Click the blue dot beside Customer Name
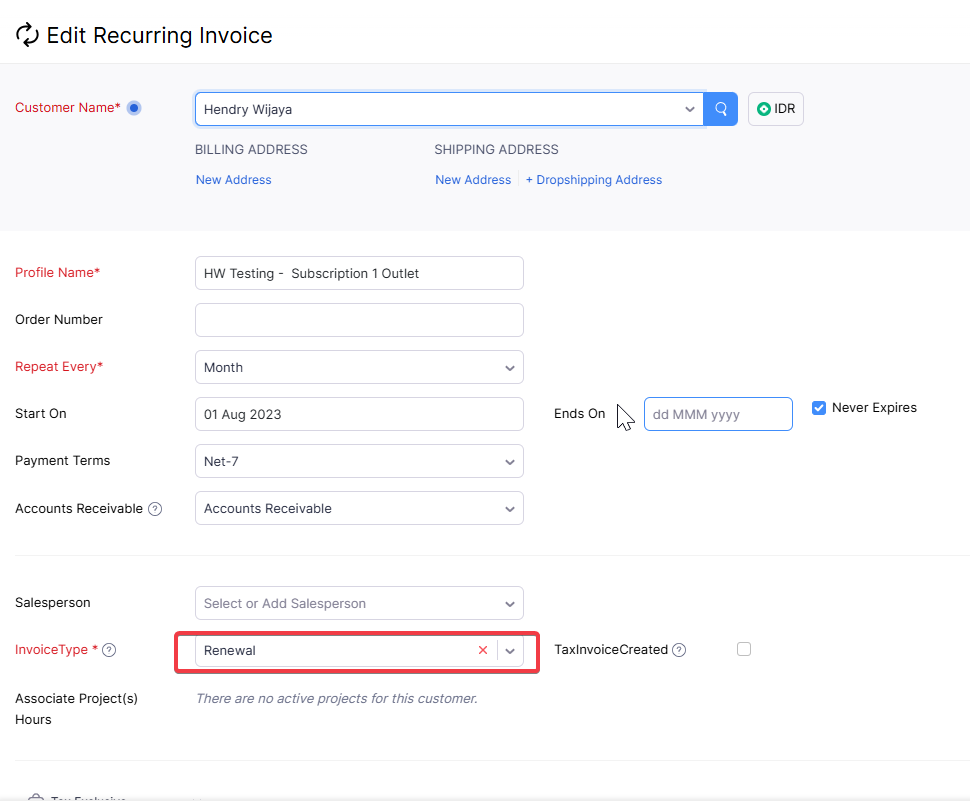 pos(134,108)
